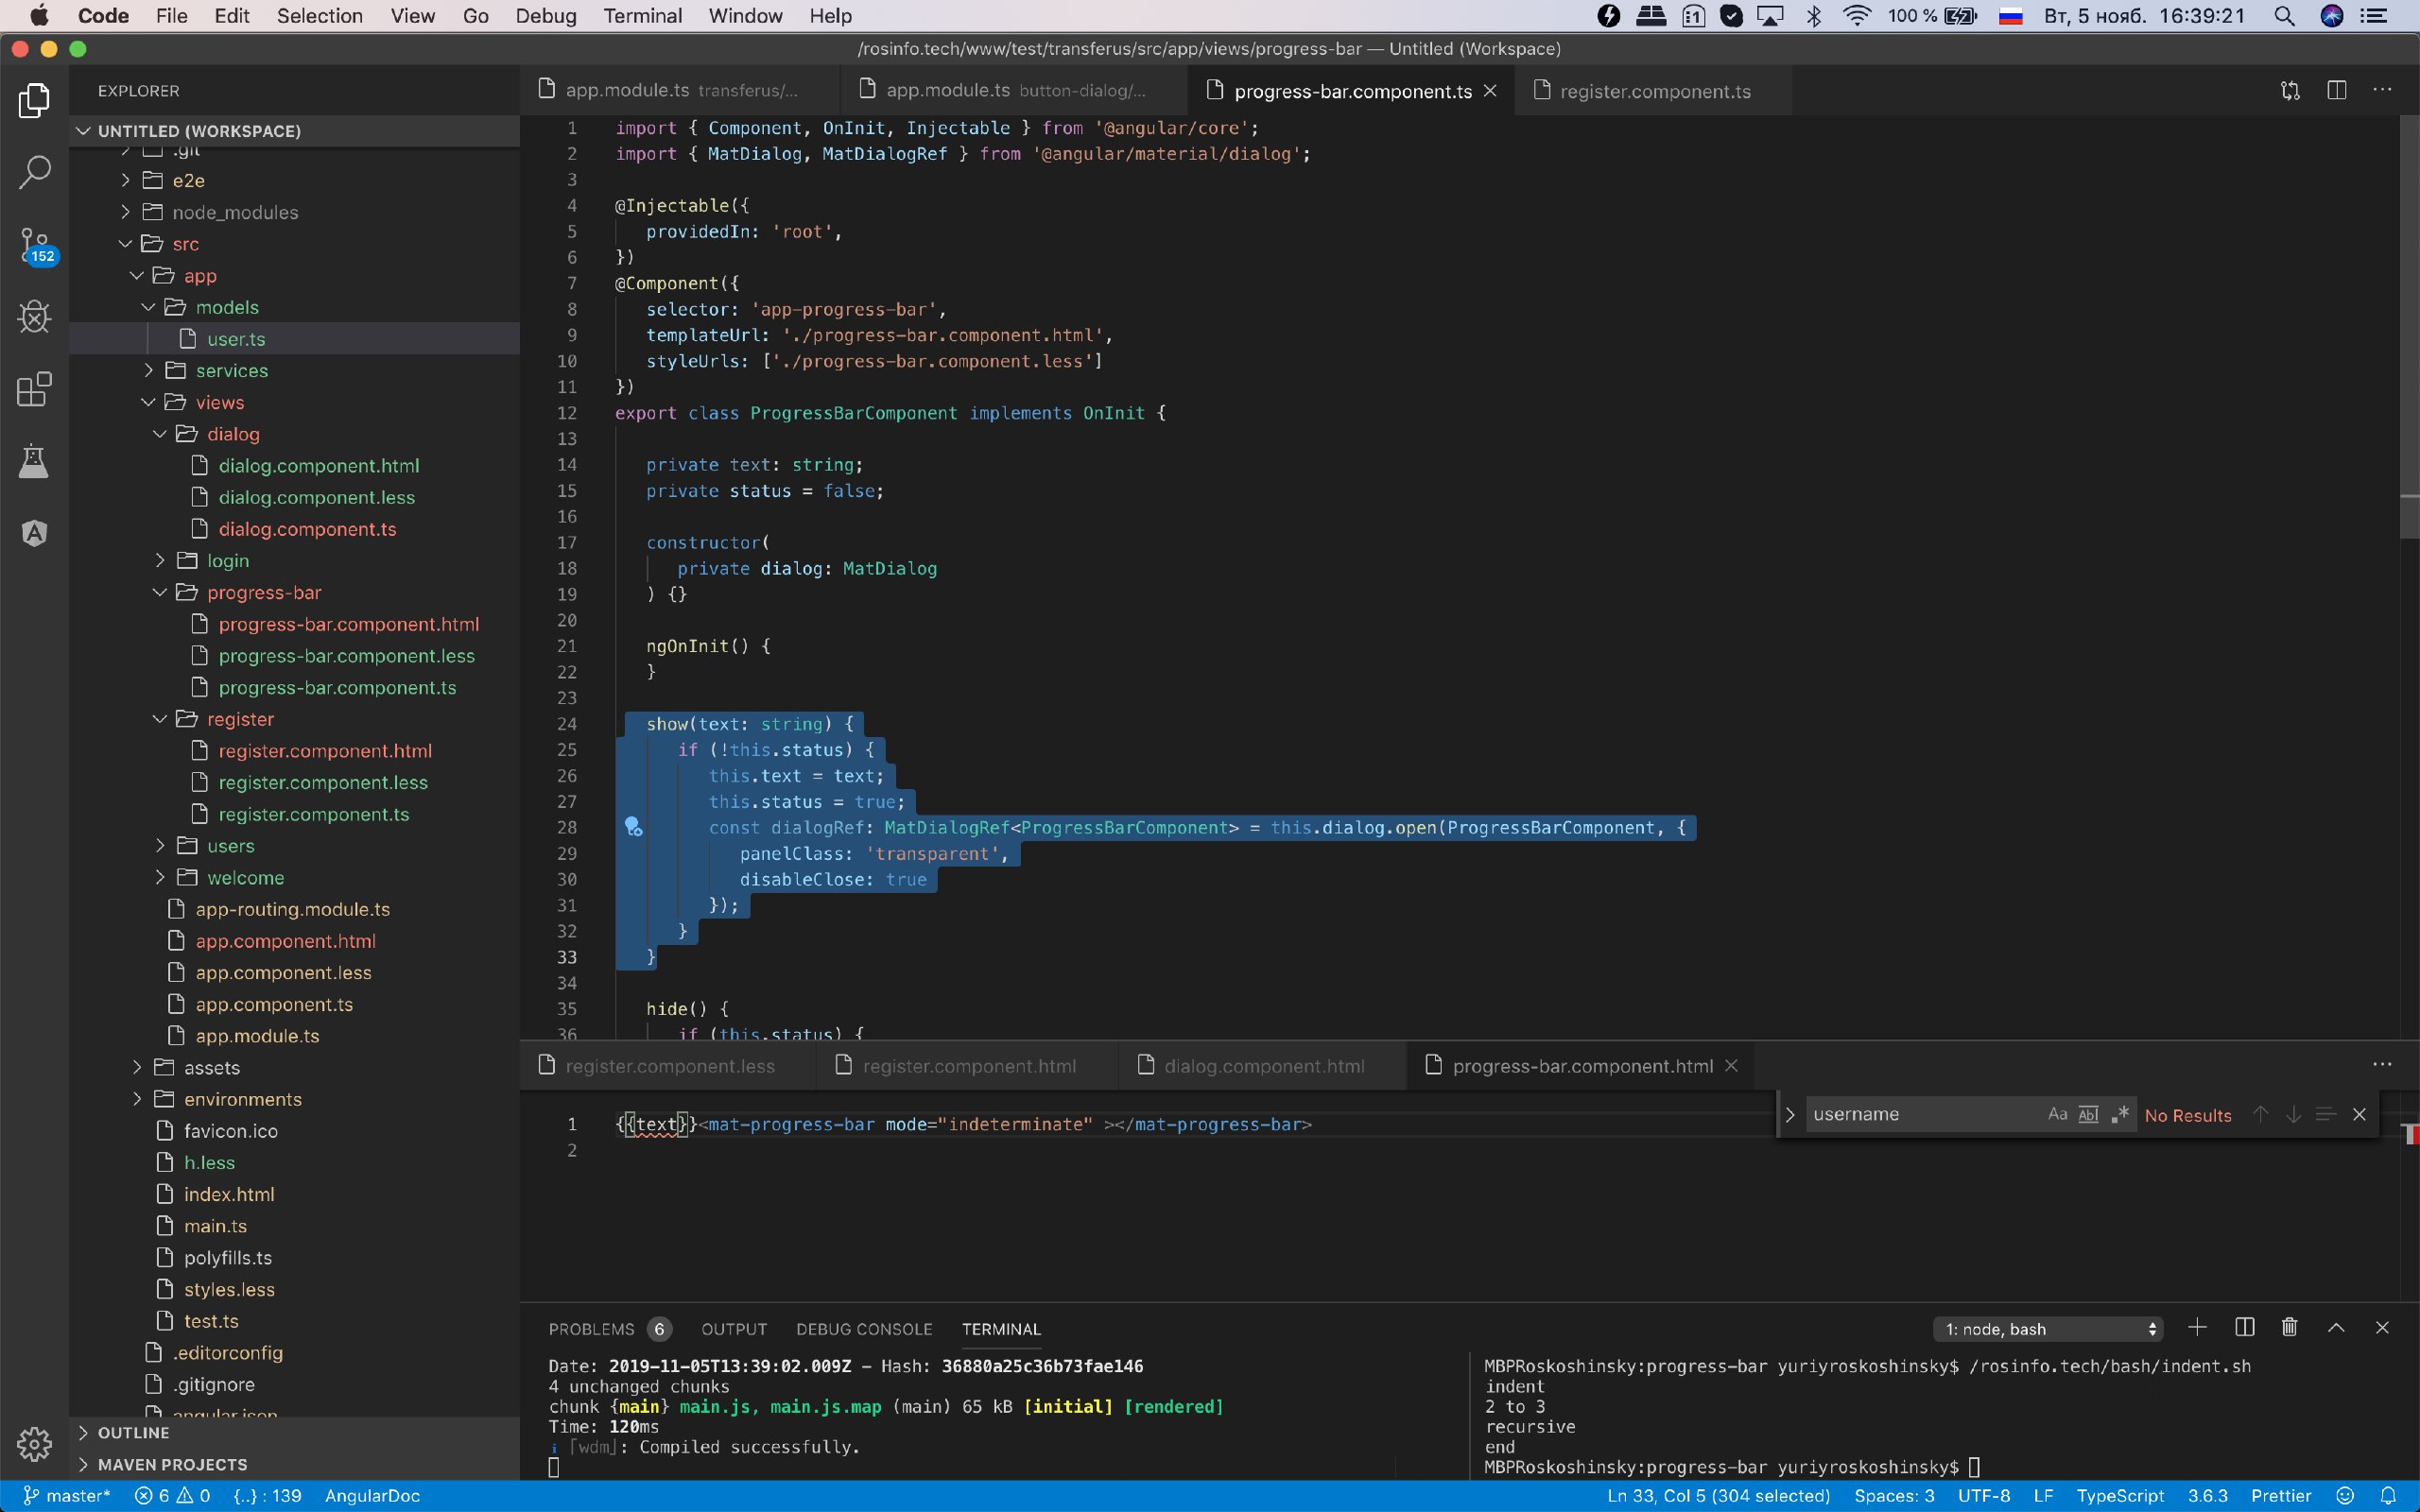Open macOS Spotlight search icon
Screen dimensions: 2420x1512
coord(2284,16)
